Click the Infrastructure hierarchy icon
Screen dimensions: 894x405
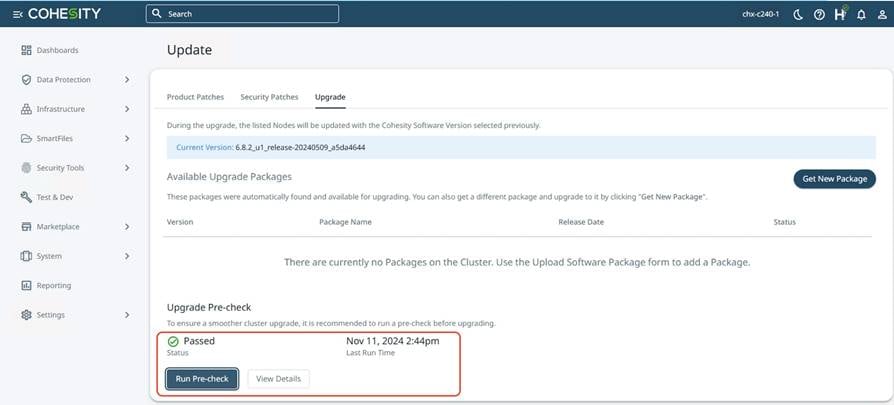[26, 109]
